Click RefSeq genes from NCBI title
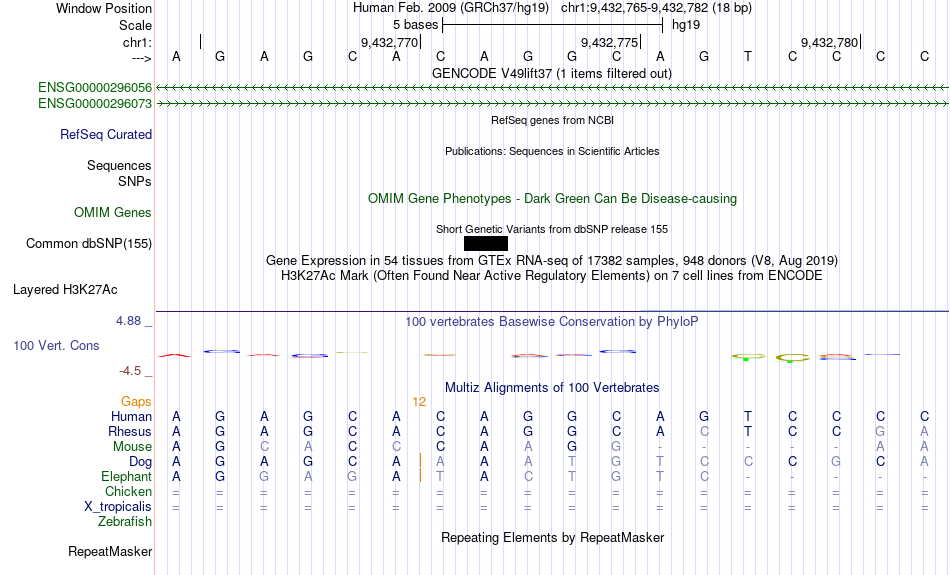 point(553,120)
